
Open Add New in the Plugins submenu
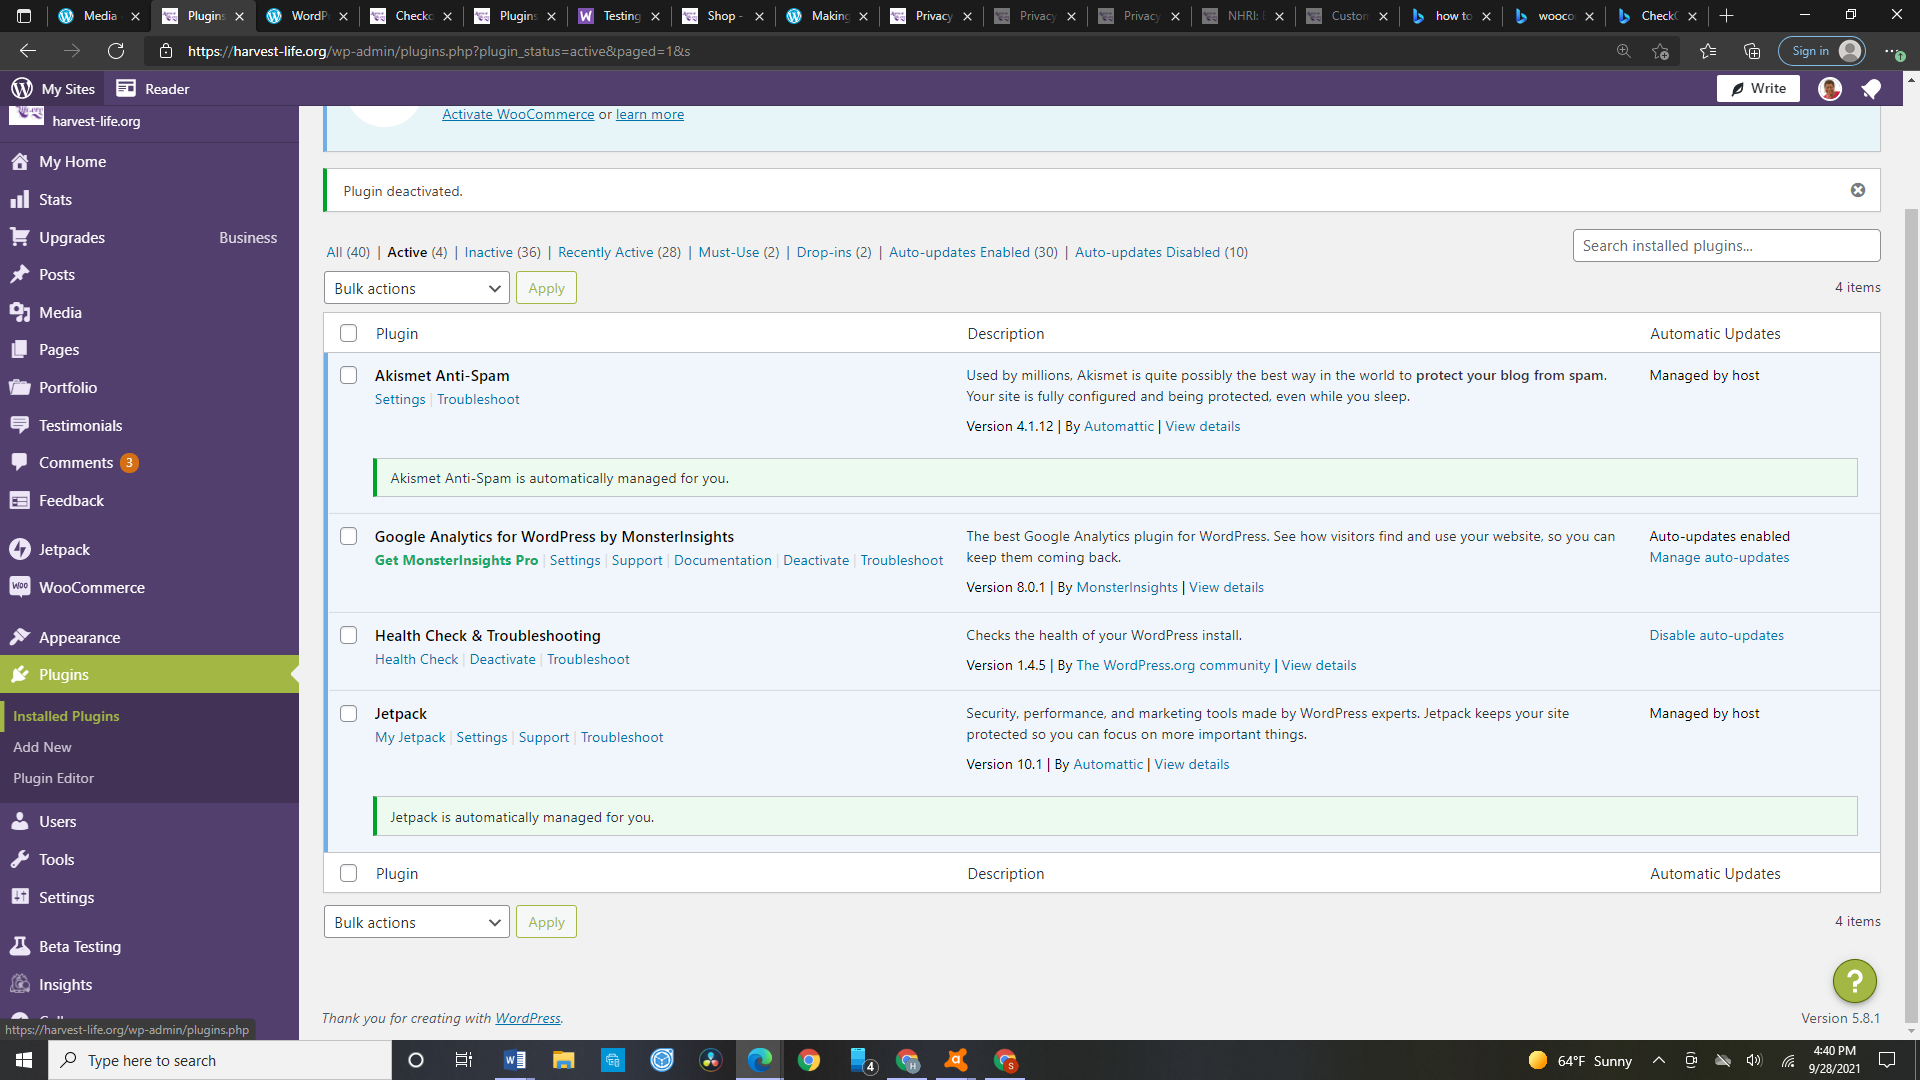(x=42, y=747)
